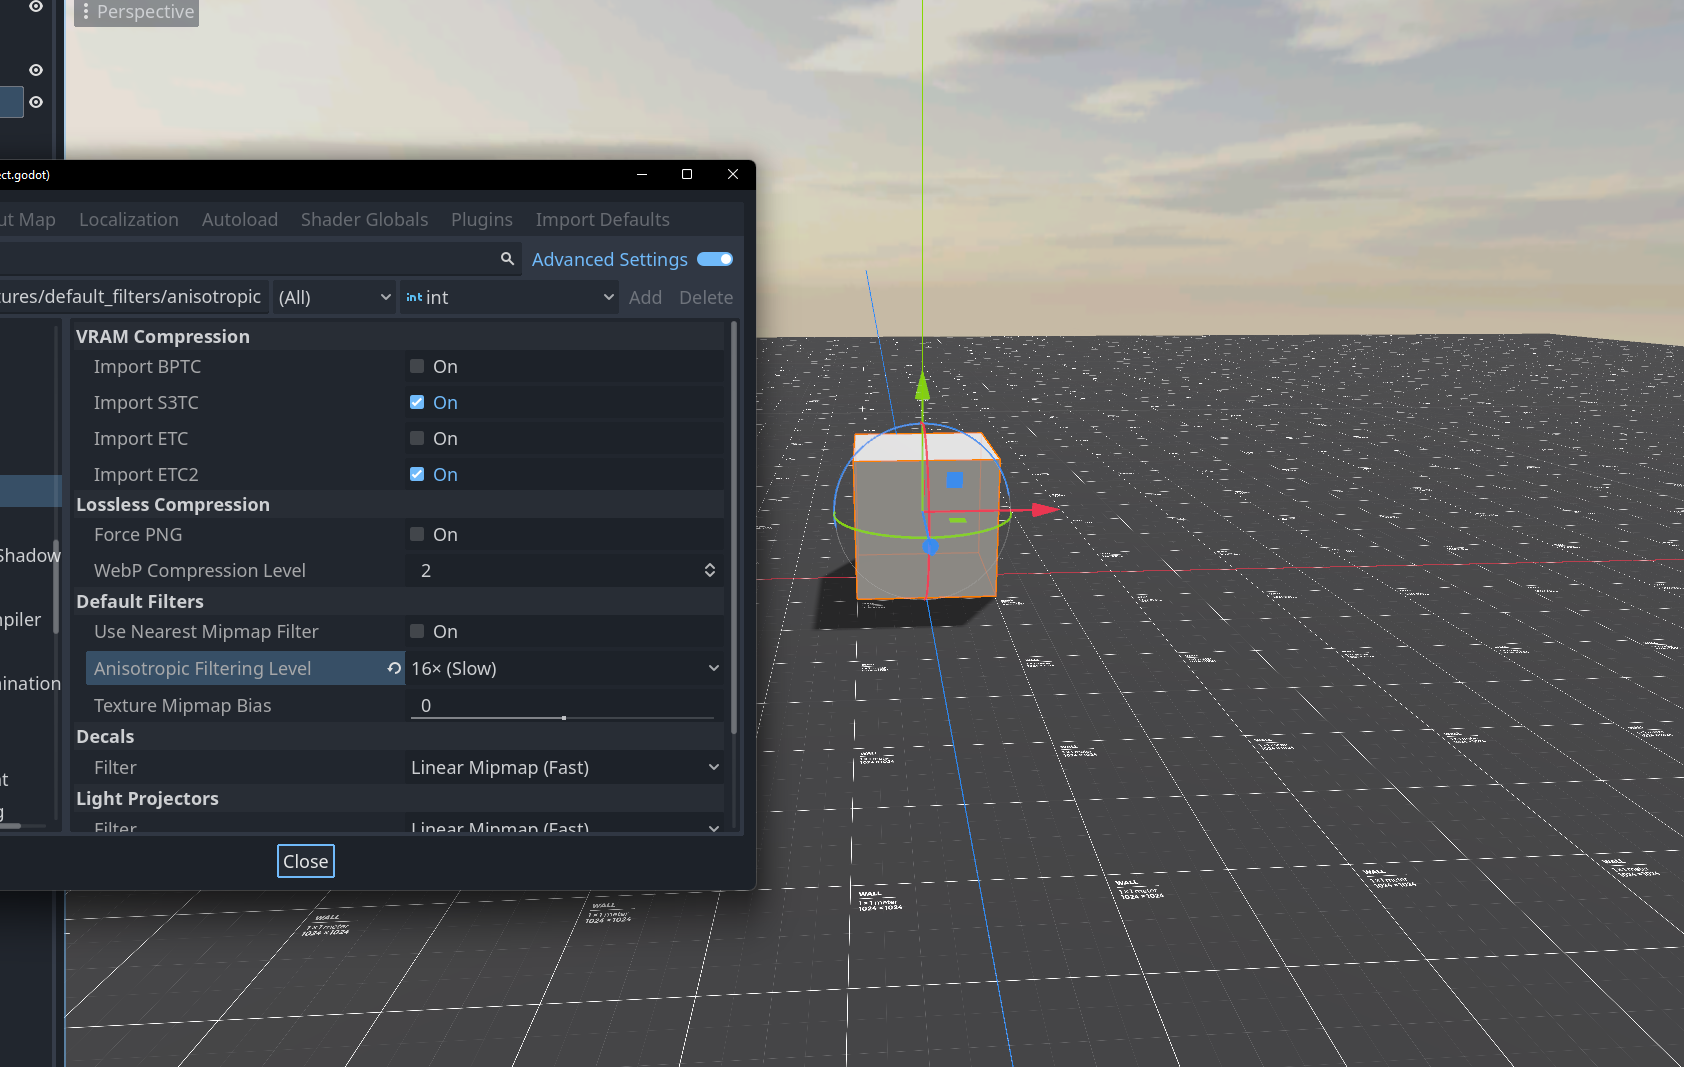Click the green Y-axis arrow of the gizmo
1684x1067 pixels.
pos(922,385)
